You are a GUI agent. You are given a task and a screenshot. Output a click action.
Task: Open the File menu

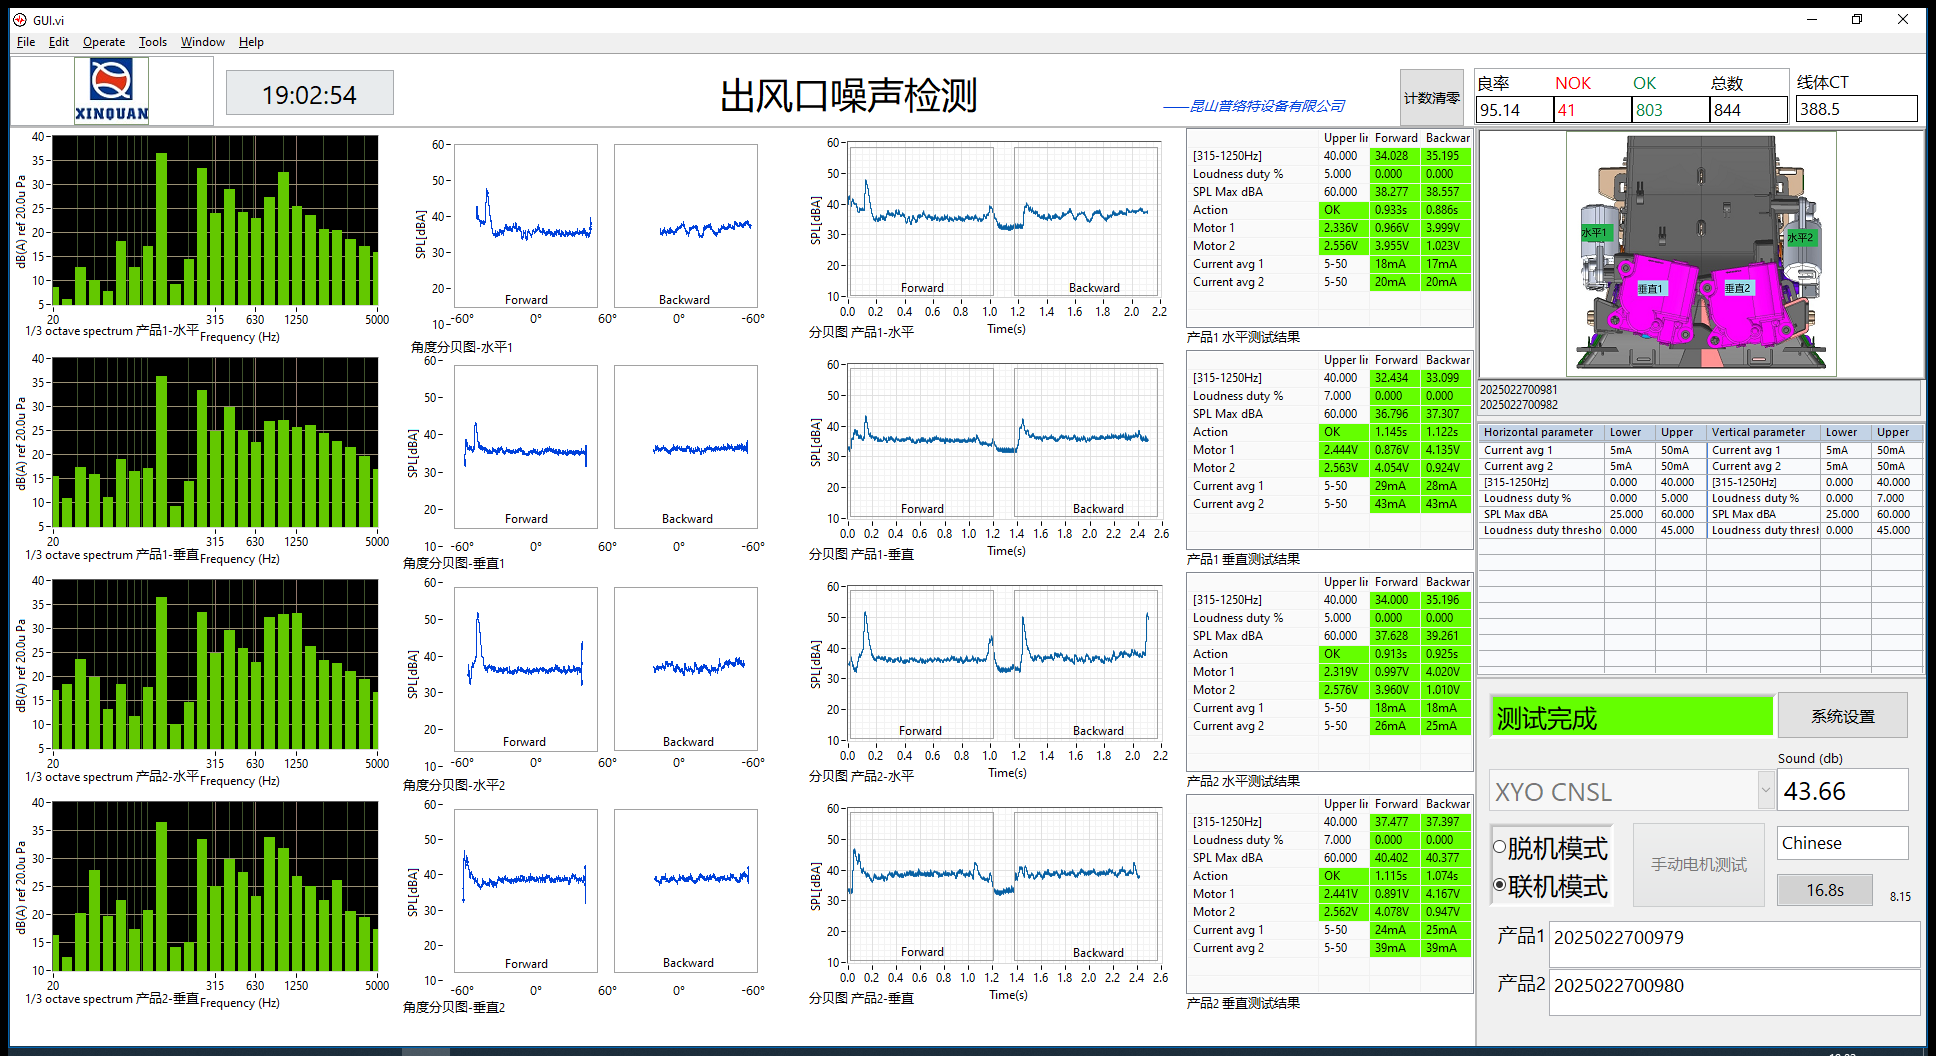point(26,42)
